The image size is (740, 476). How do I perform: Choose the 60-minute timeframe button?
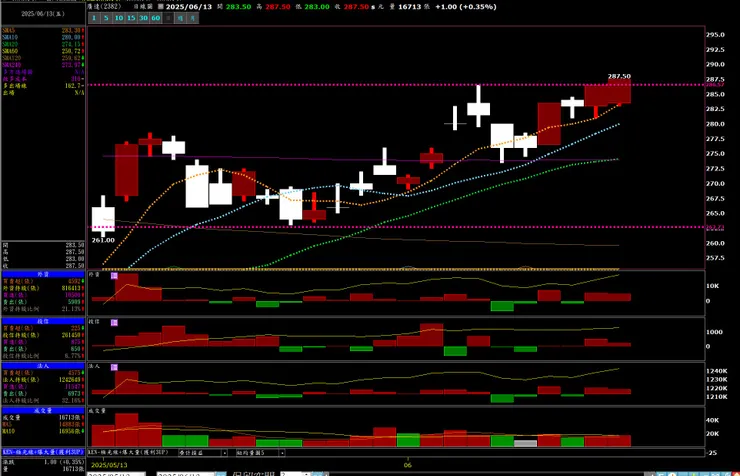pos(155,18)
